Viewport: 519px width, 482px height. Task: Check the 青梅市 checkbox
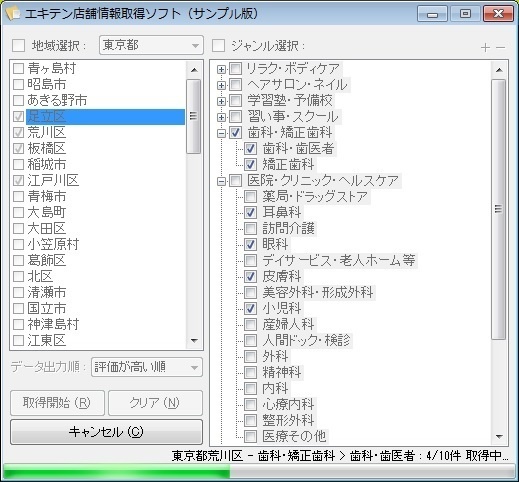18,196
